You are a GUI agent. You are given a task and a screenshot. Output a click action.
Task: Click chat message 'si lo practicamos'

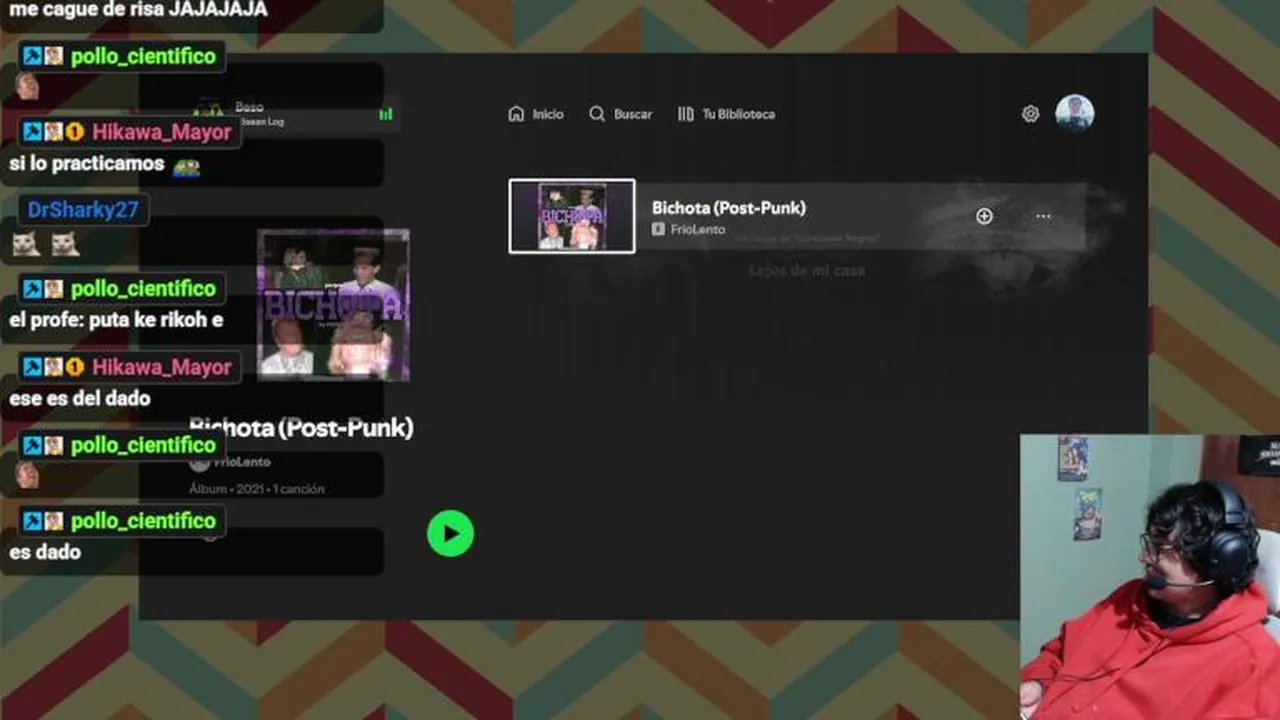coord(87,163)
